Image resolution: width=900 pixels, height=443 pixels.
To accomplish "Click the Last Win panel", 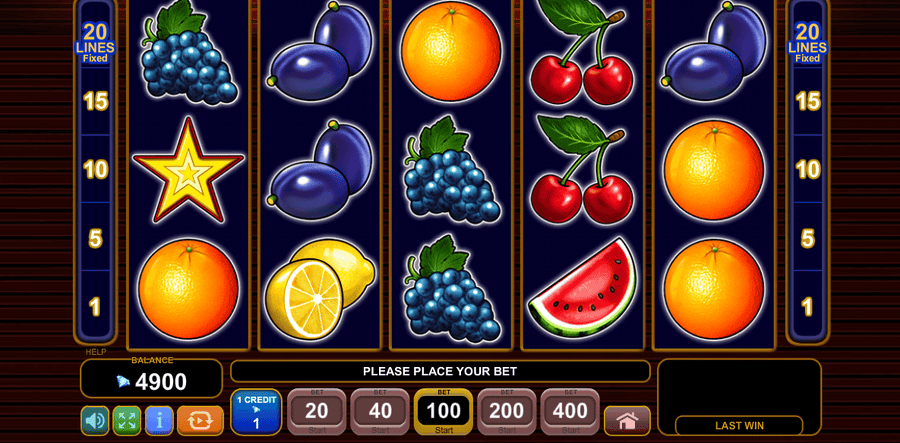I will pyautogui.click(x=739, y=397).
